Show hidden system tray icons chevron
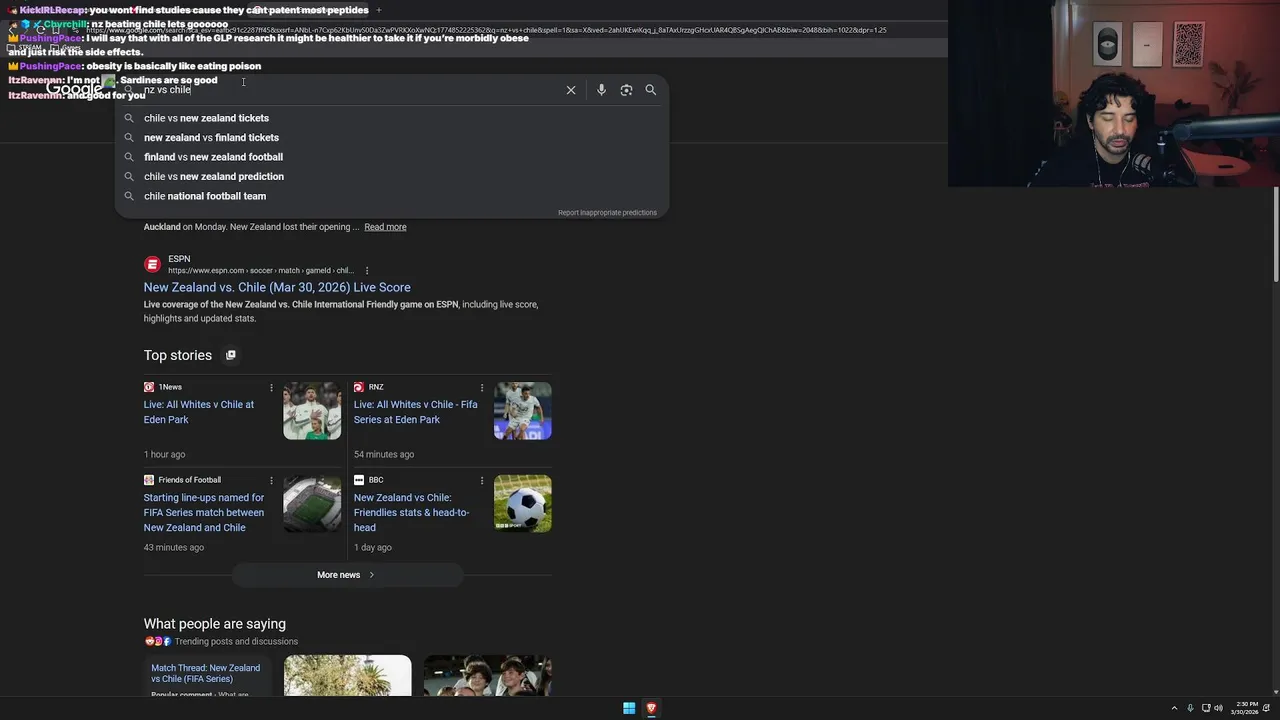This screenshot has height=720, width=1280. point(1174,708)
